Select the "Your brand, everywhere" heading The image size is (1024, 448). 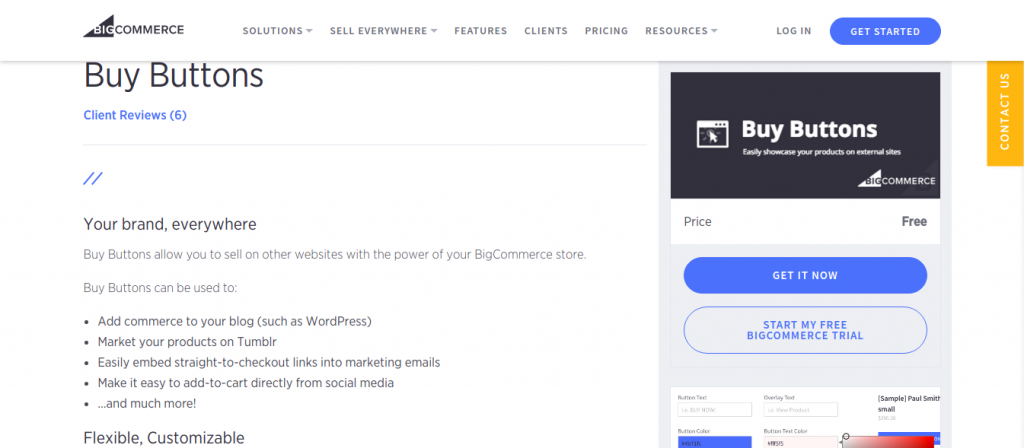click(x=170, y=225)
